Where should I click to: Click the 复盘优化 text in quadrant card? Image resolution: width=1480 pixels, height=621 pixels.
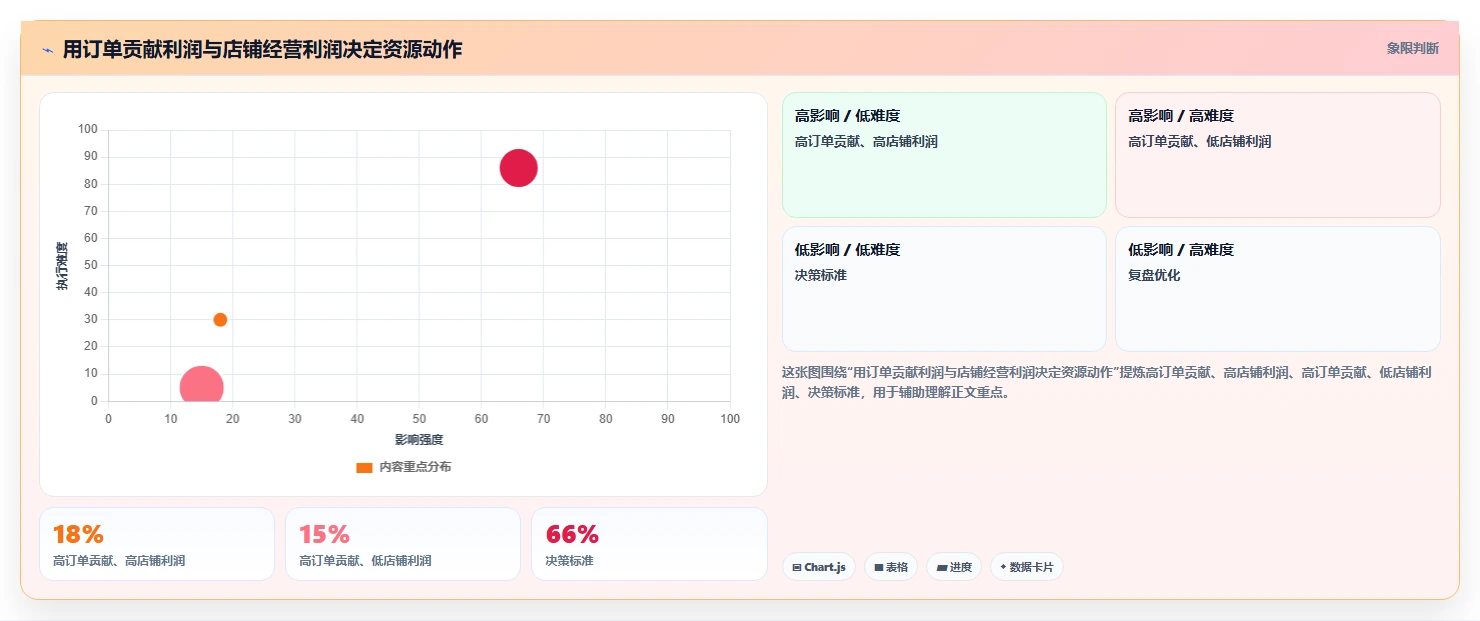click(x=1154, y=275)
